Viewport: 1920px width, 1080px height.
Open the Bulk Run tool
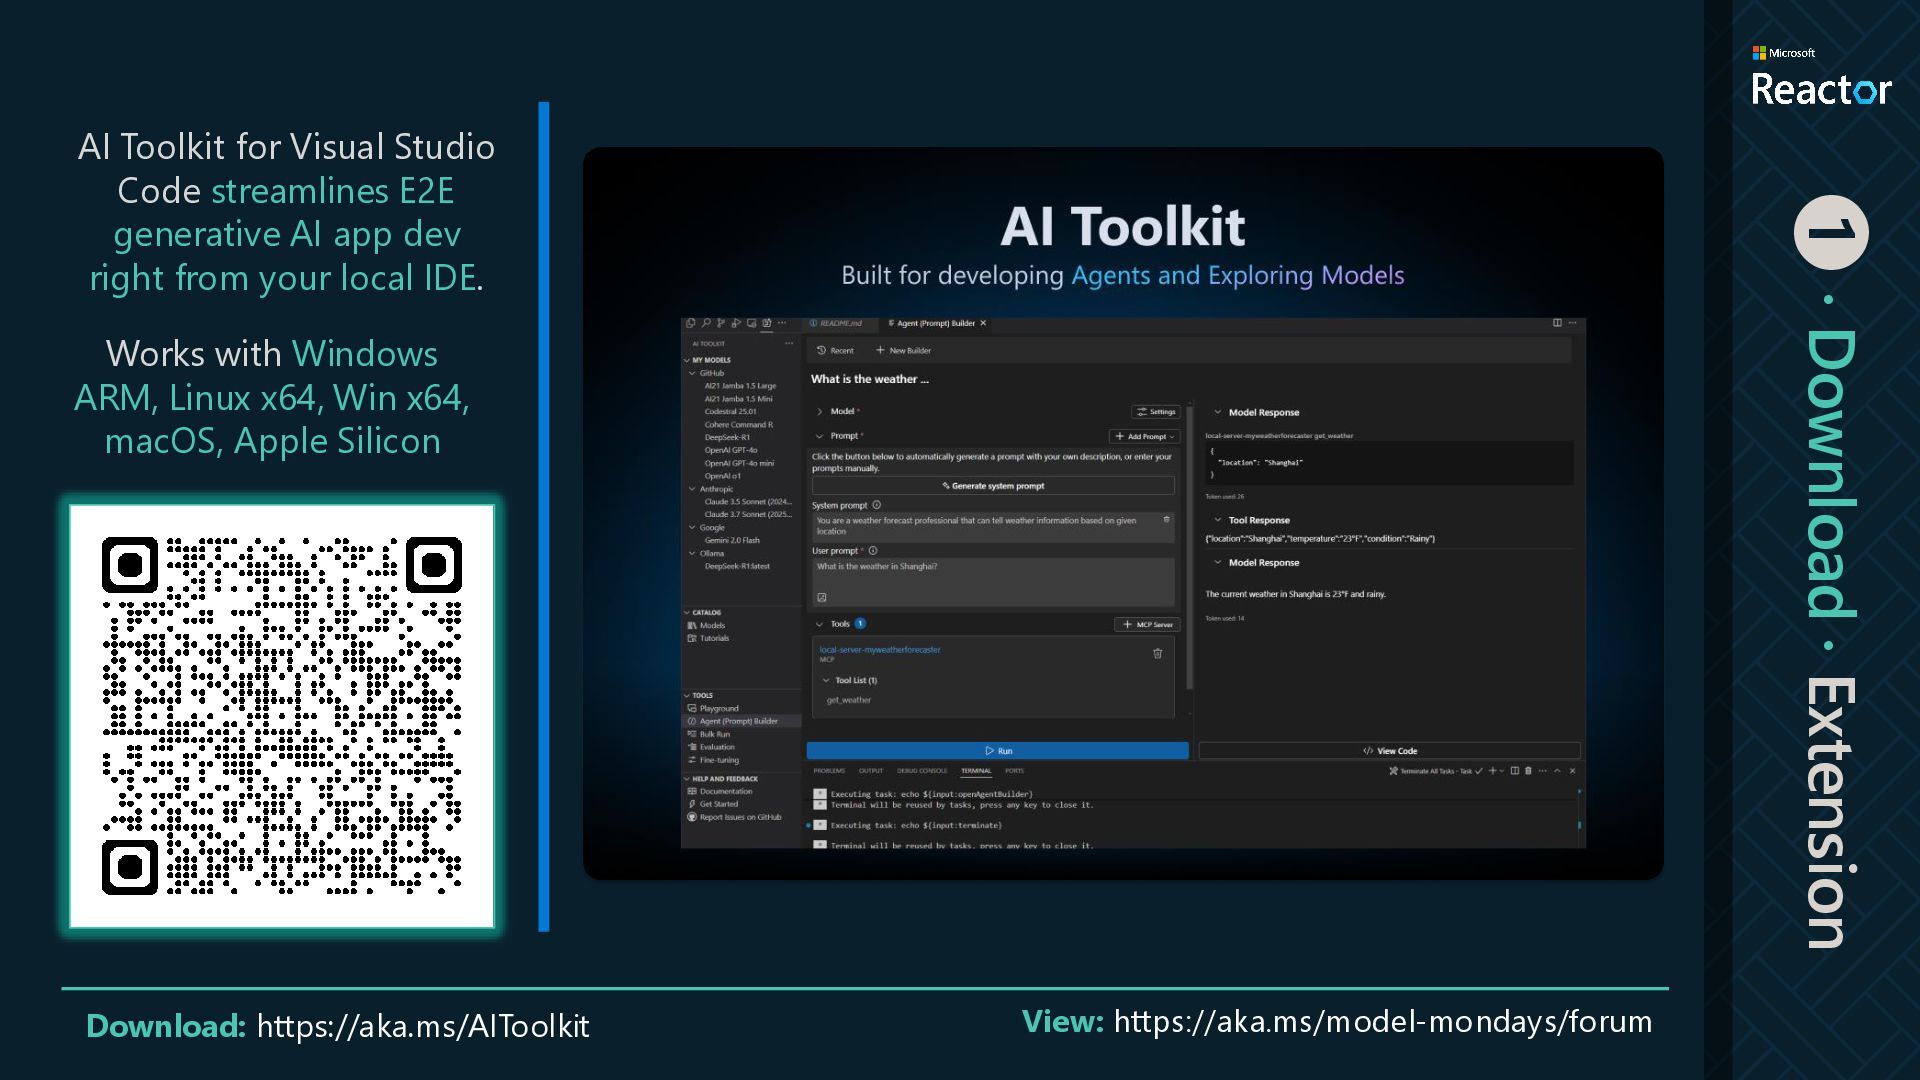(x=709, y=734)
